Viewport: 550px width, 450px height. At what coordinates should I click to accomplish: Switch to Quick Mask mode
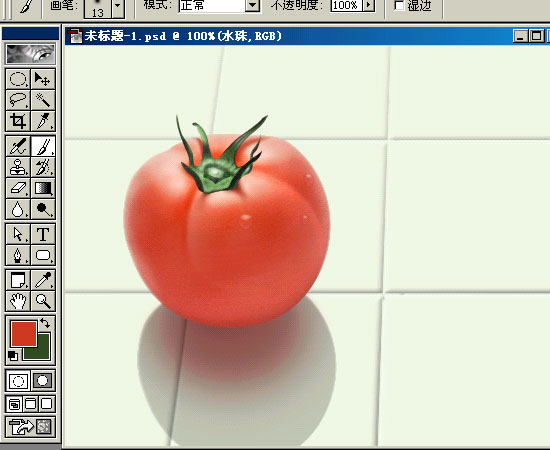[x=43, y=381]
